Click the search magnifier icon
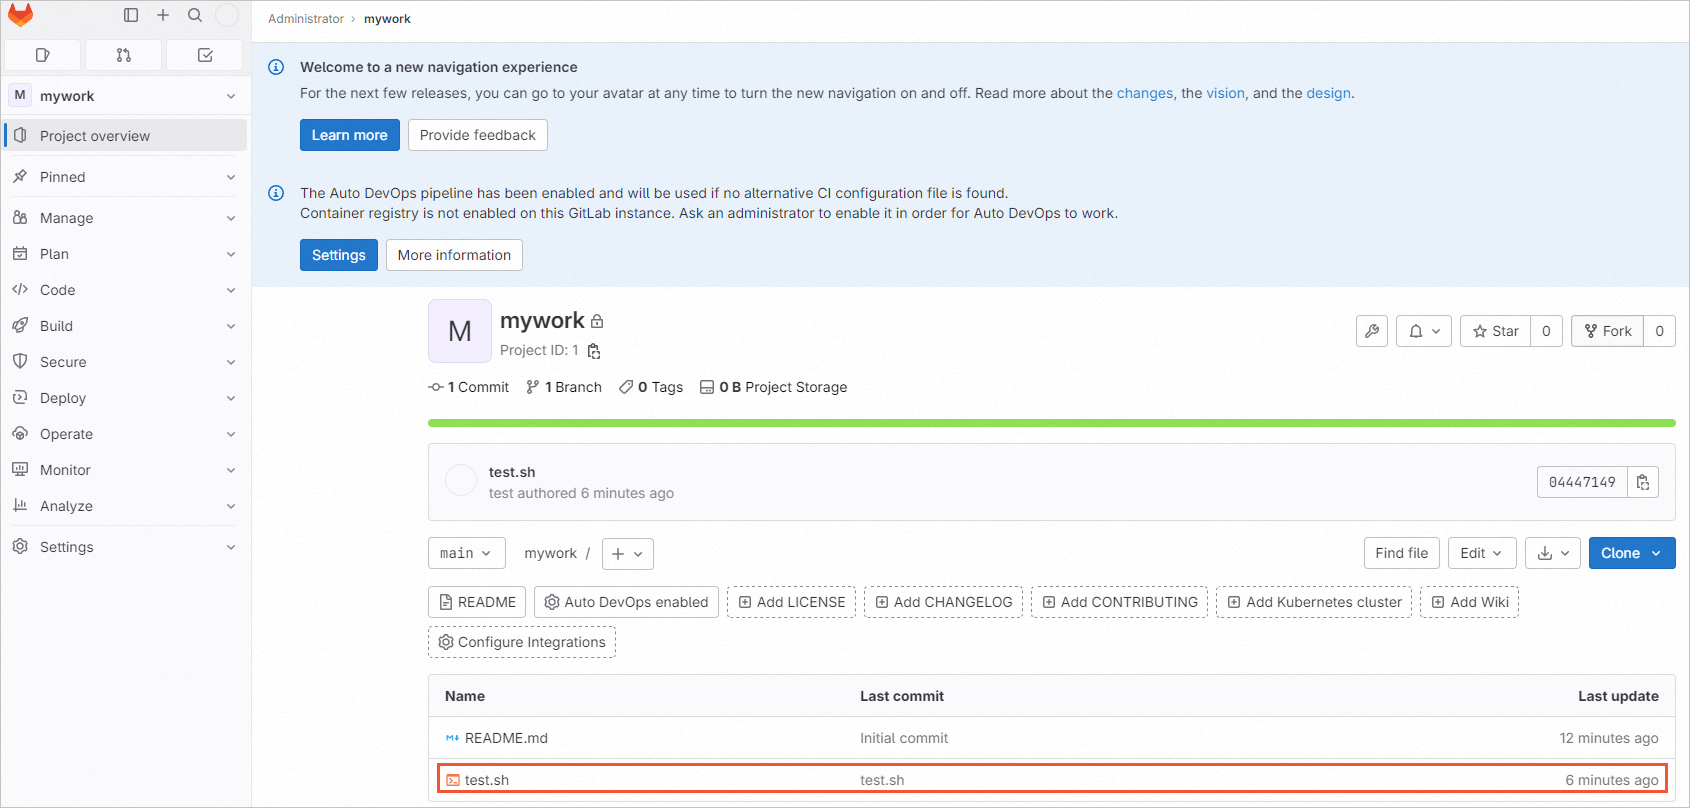The height and width of the screenshot is (808, 1690). [x=195, y=15]
